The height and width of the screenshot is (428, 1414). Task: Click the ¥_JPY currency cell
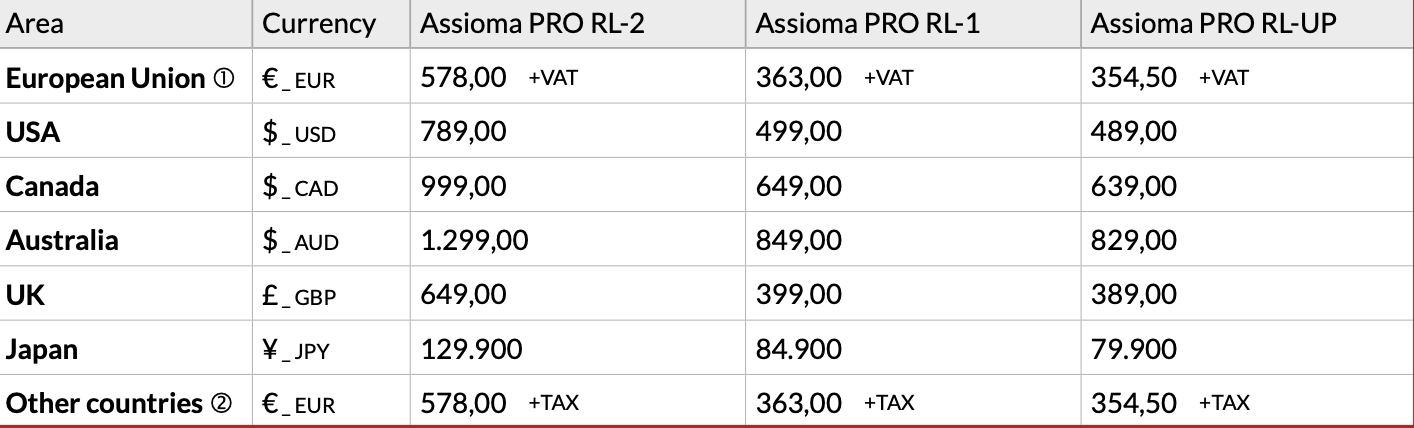pos(296,349)
